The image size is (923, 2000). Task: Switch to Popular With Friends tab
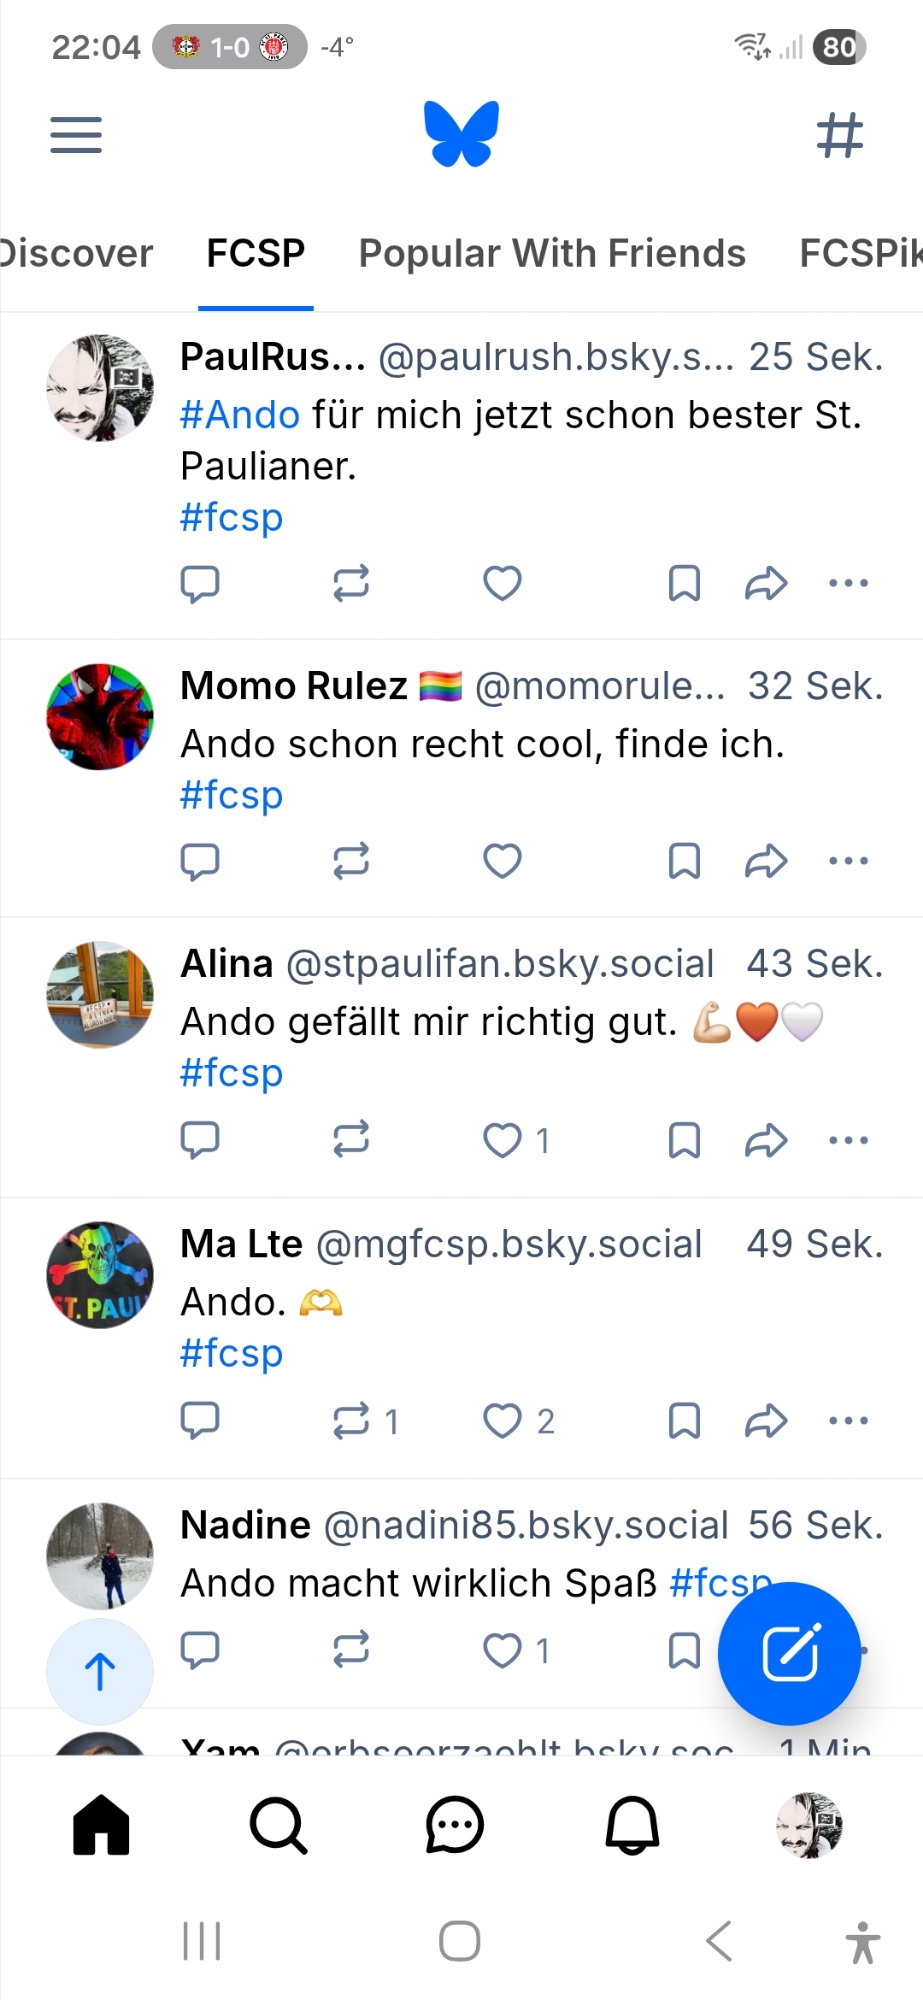552,254
